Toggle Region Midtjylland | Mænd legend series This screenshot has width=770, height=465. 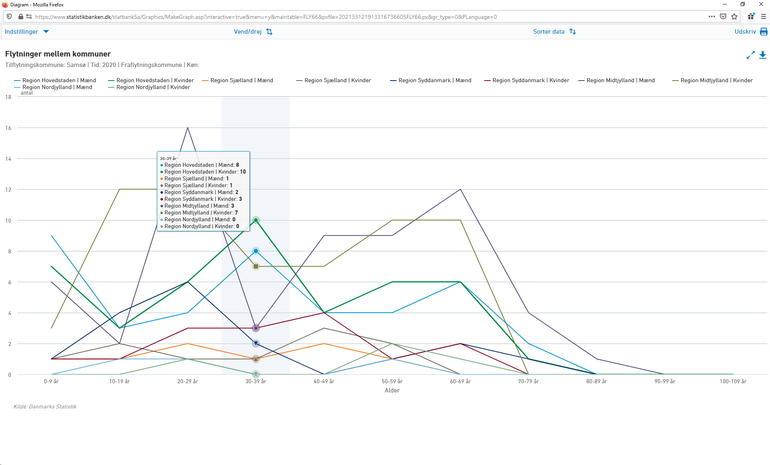click(x=617, y=80)
